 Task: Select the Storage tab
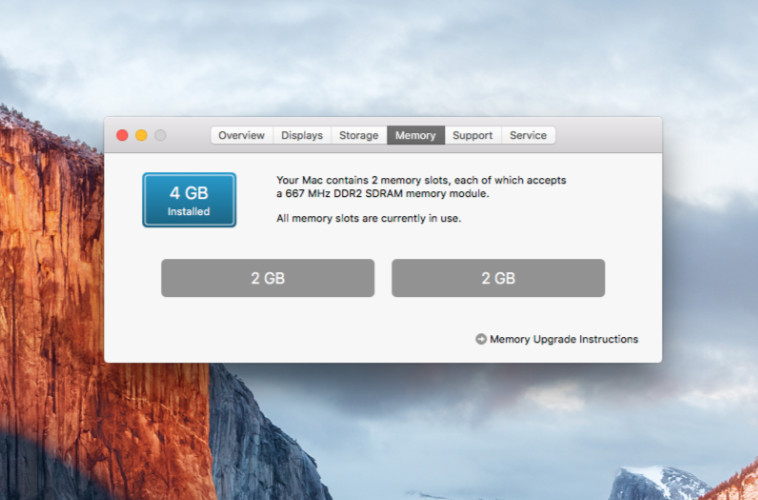pyautogui.click(x=359, y=135)
